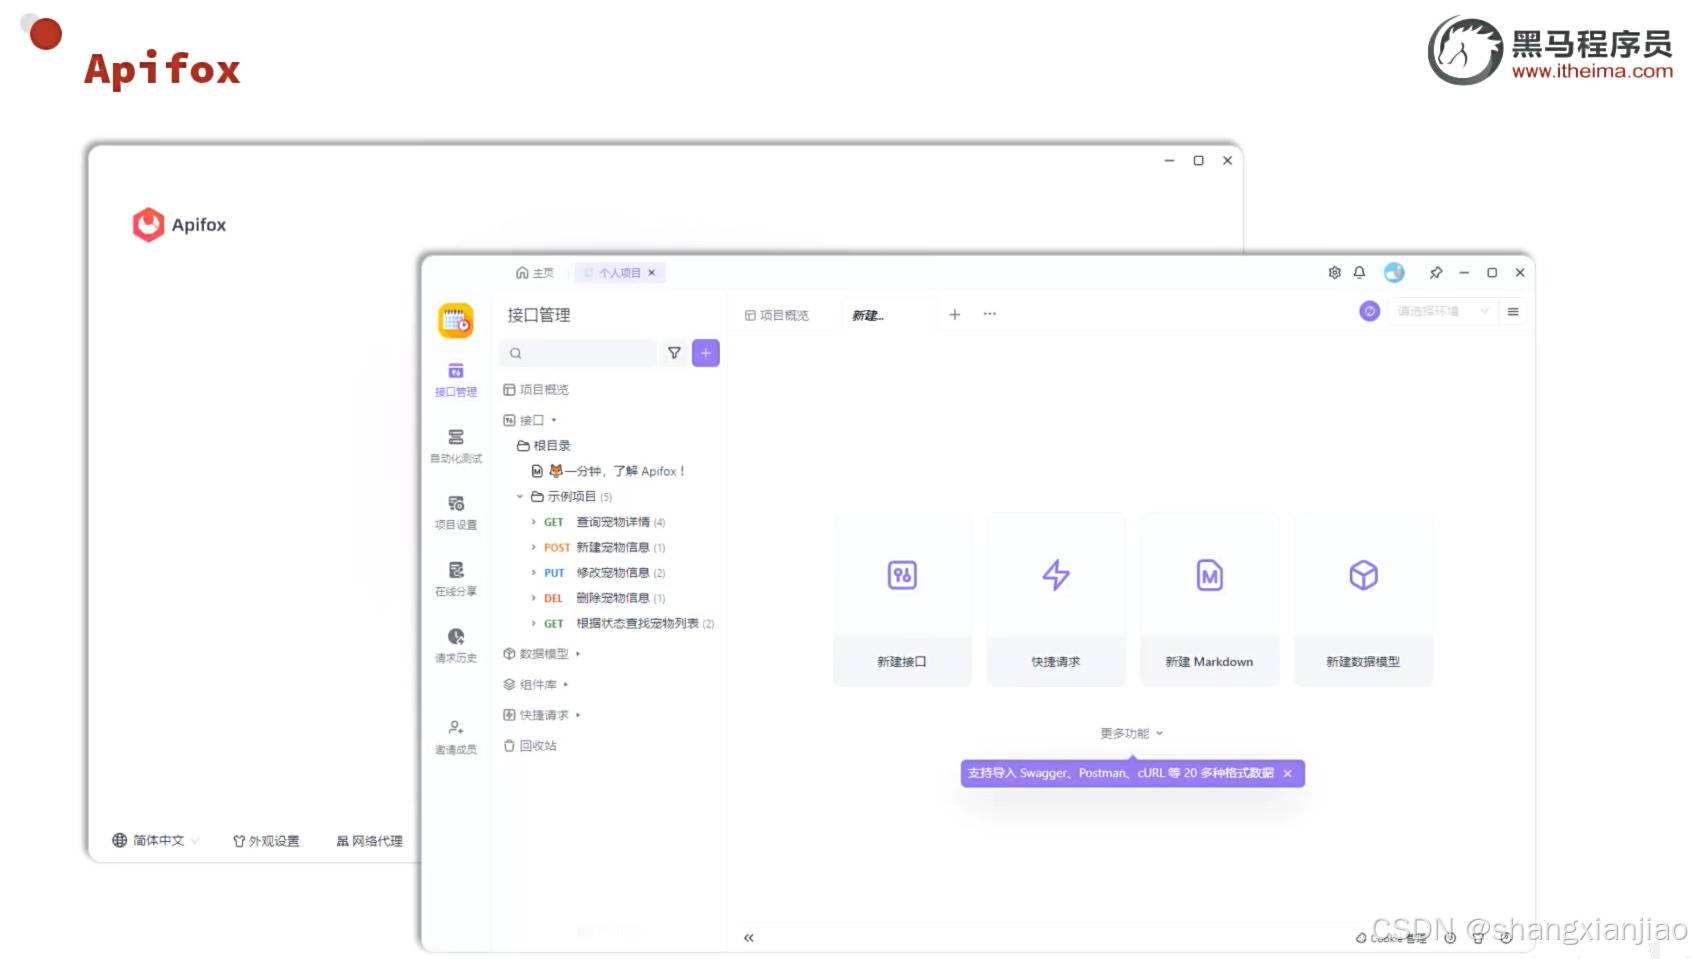
Task: Expand GET 根据状态查找宠物列表
Action: click(x=534, y=623)
